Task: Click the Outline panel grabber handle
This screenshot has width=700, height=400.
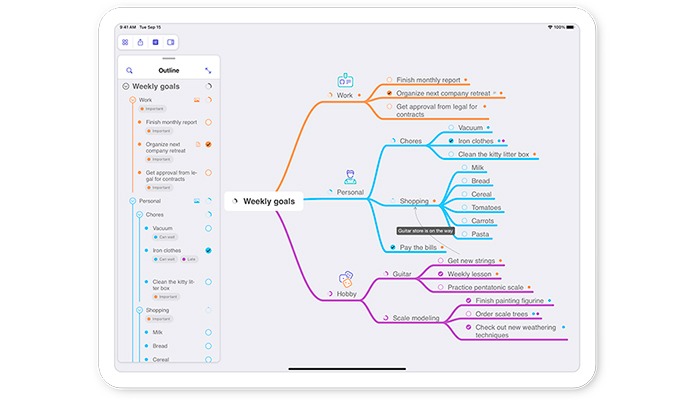Action: click(169, 58)
